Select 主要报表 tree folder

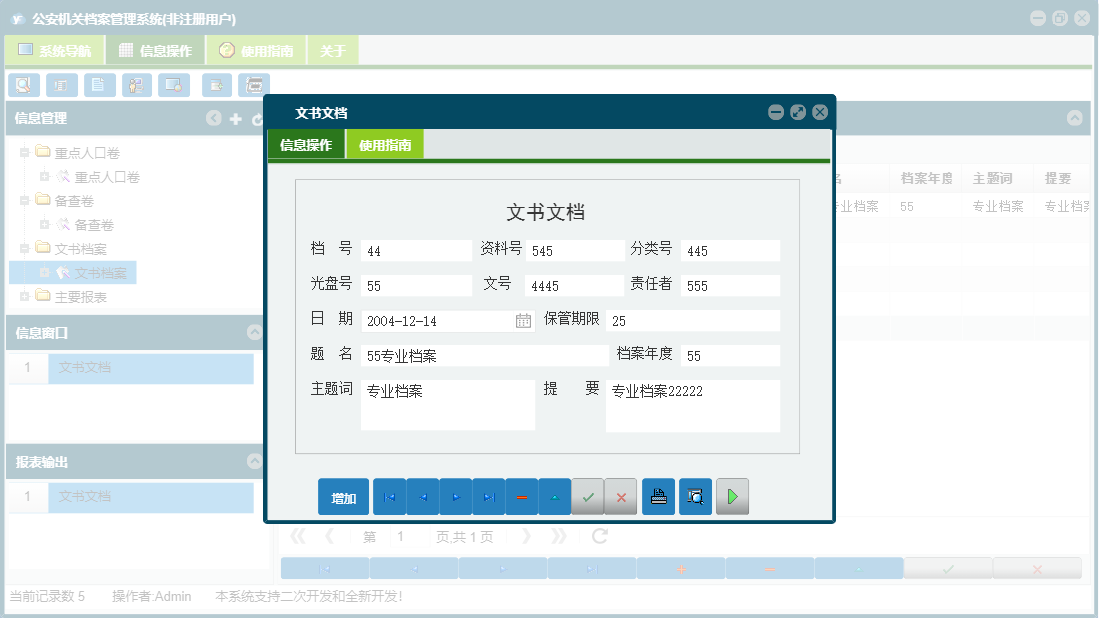tap(81, 297)
